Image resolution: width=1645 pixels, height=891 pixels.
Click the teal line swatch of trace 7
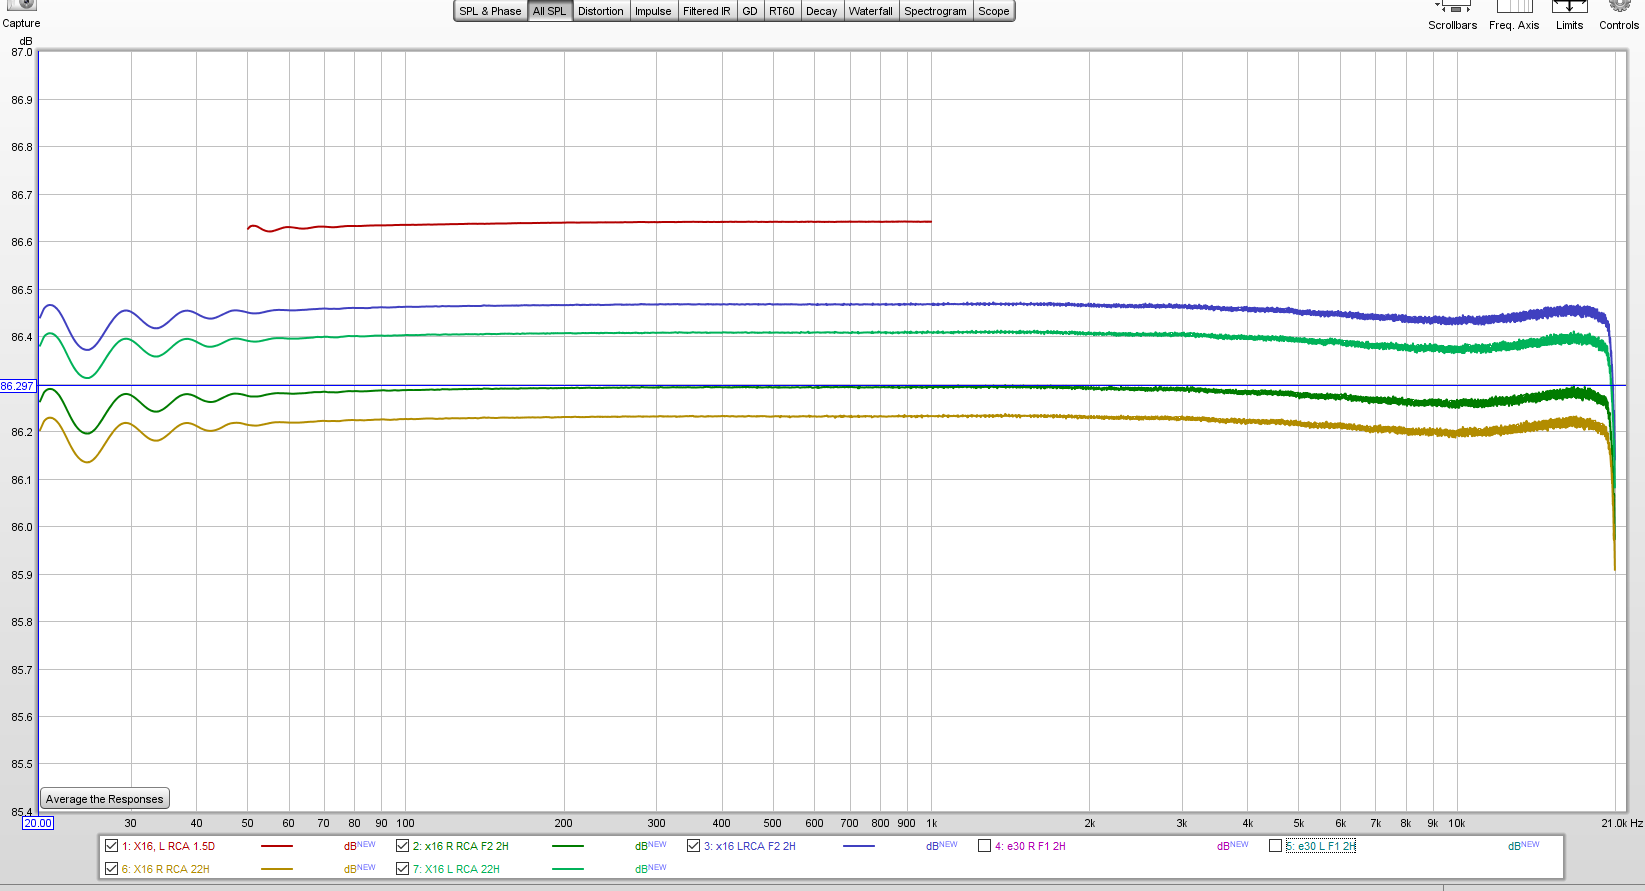(x=568, y=869)
